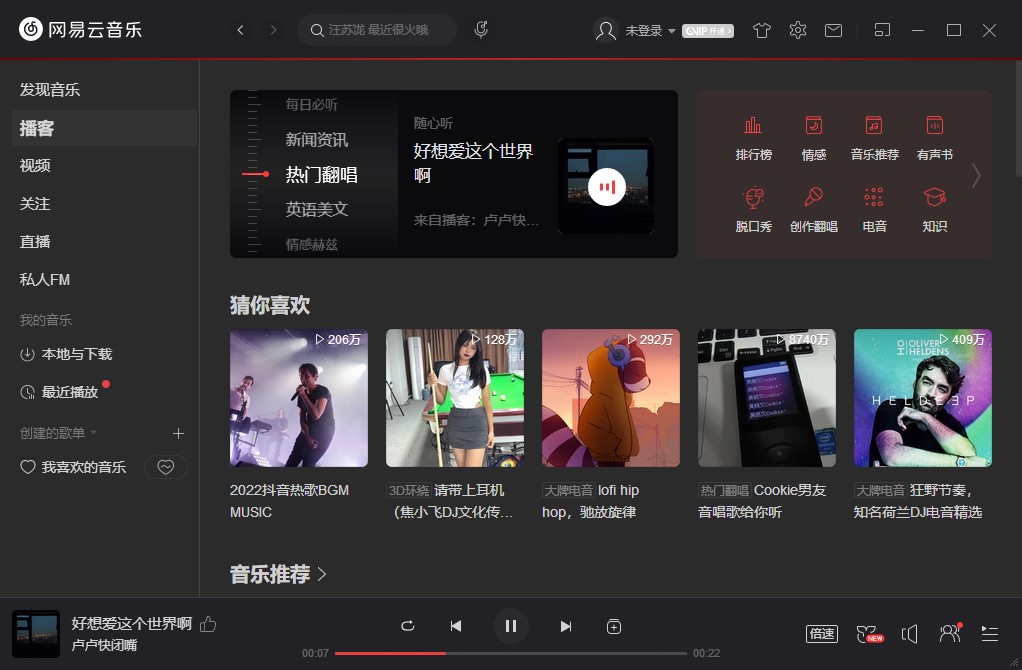
Task: Pause playback in the bottom bar
Action: pyautogui.click(x=510, y=626)
